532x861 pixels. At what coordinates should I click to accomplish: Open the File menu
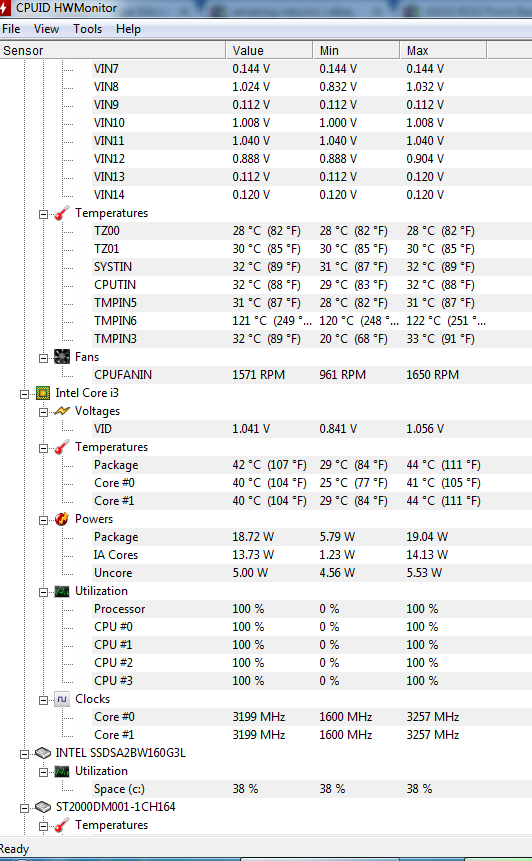click(11, 29)
